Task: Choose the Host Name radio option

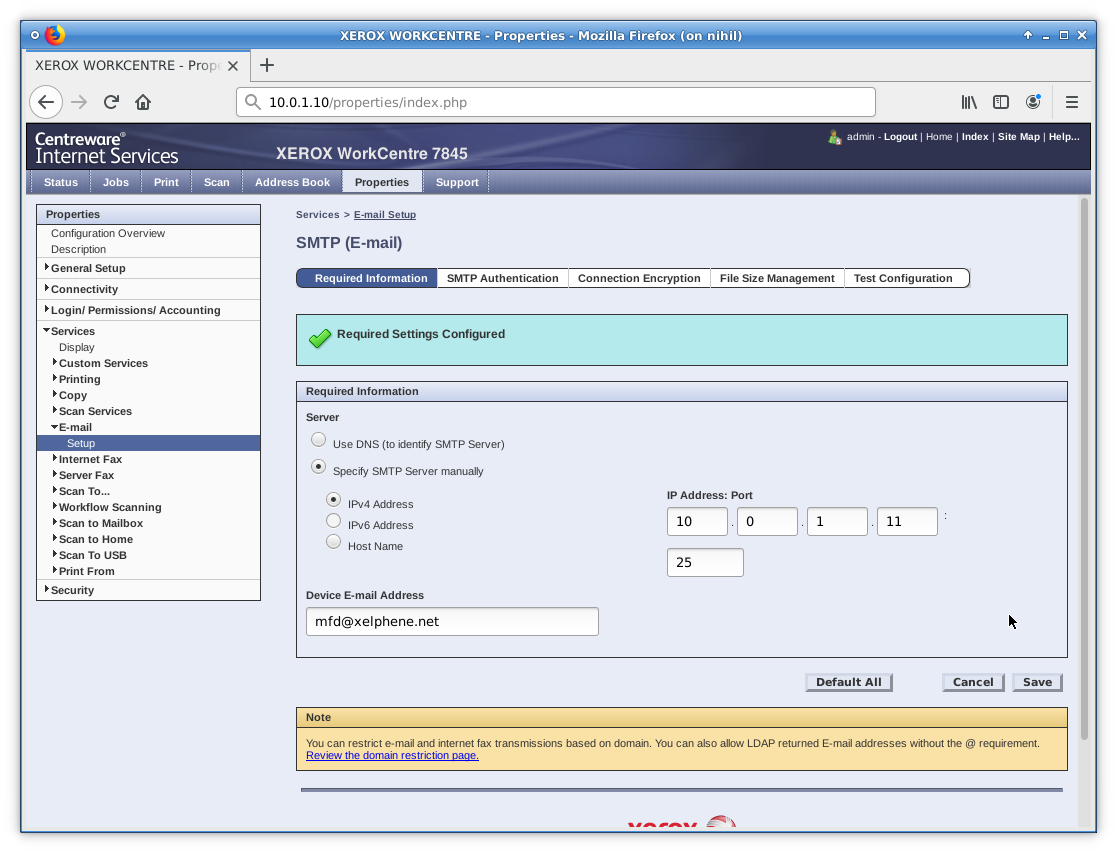Action: 333,542
